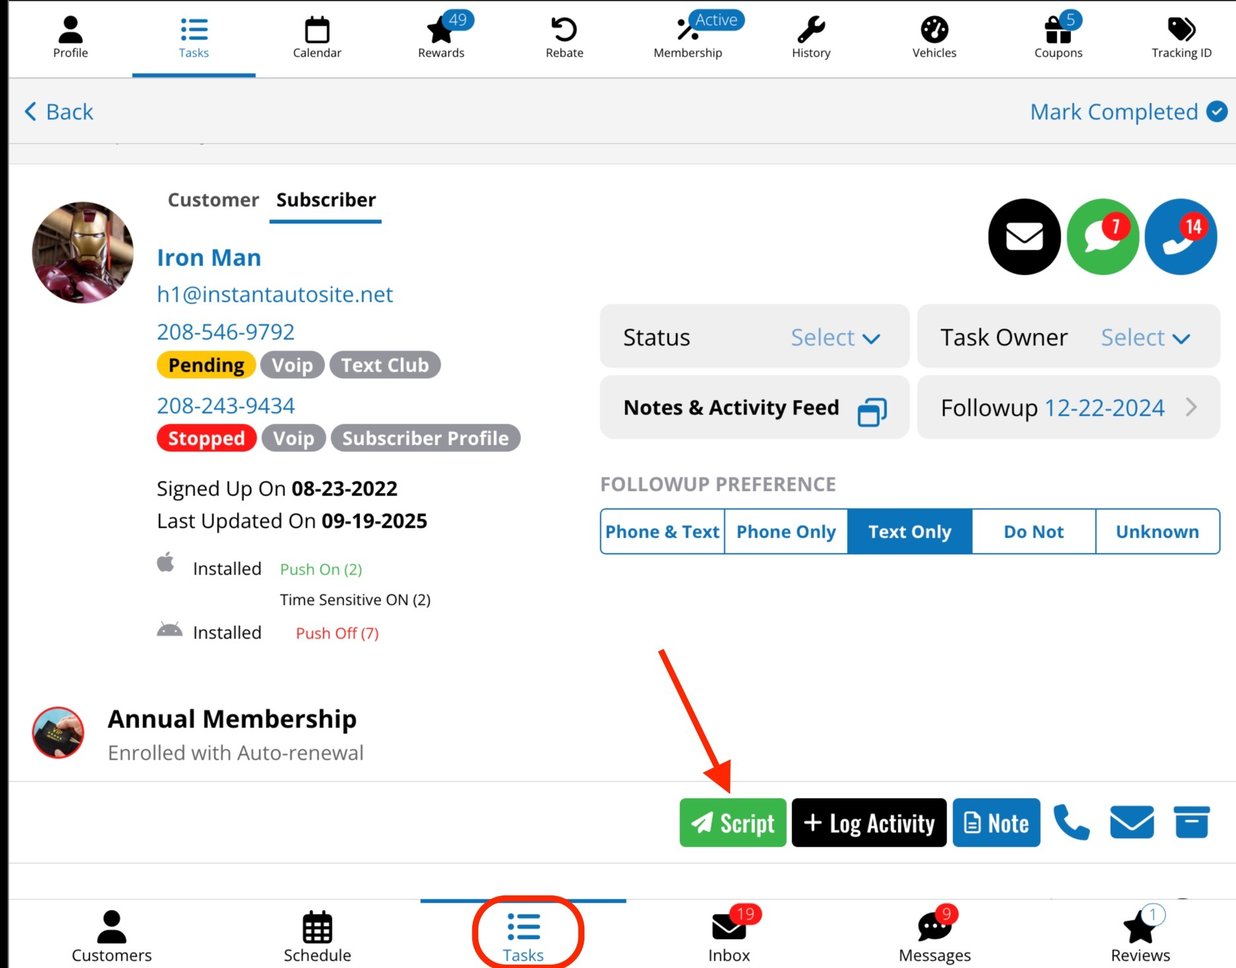Click the blue phone handset icon beside Note
This screenshot has height=968, width=1236.
tap(1071, 823)
